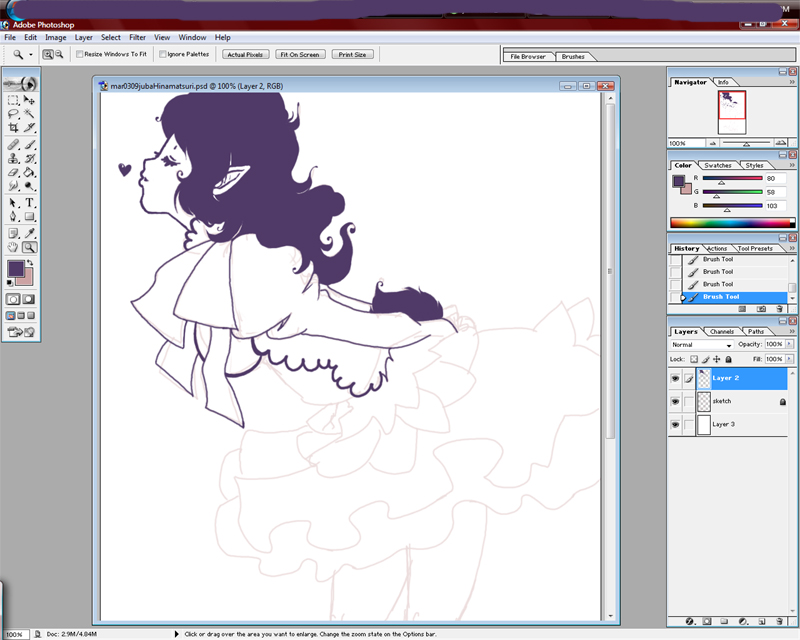This screenshot has height=640, width=800.
Task: Click the trash icon in Layers panel
Action: tap(779, 621)
